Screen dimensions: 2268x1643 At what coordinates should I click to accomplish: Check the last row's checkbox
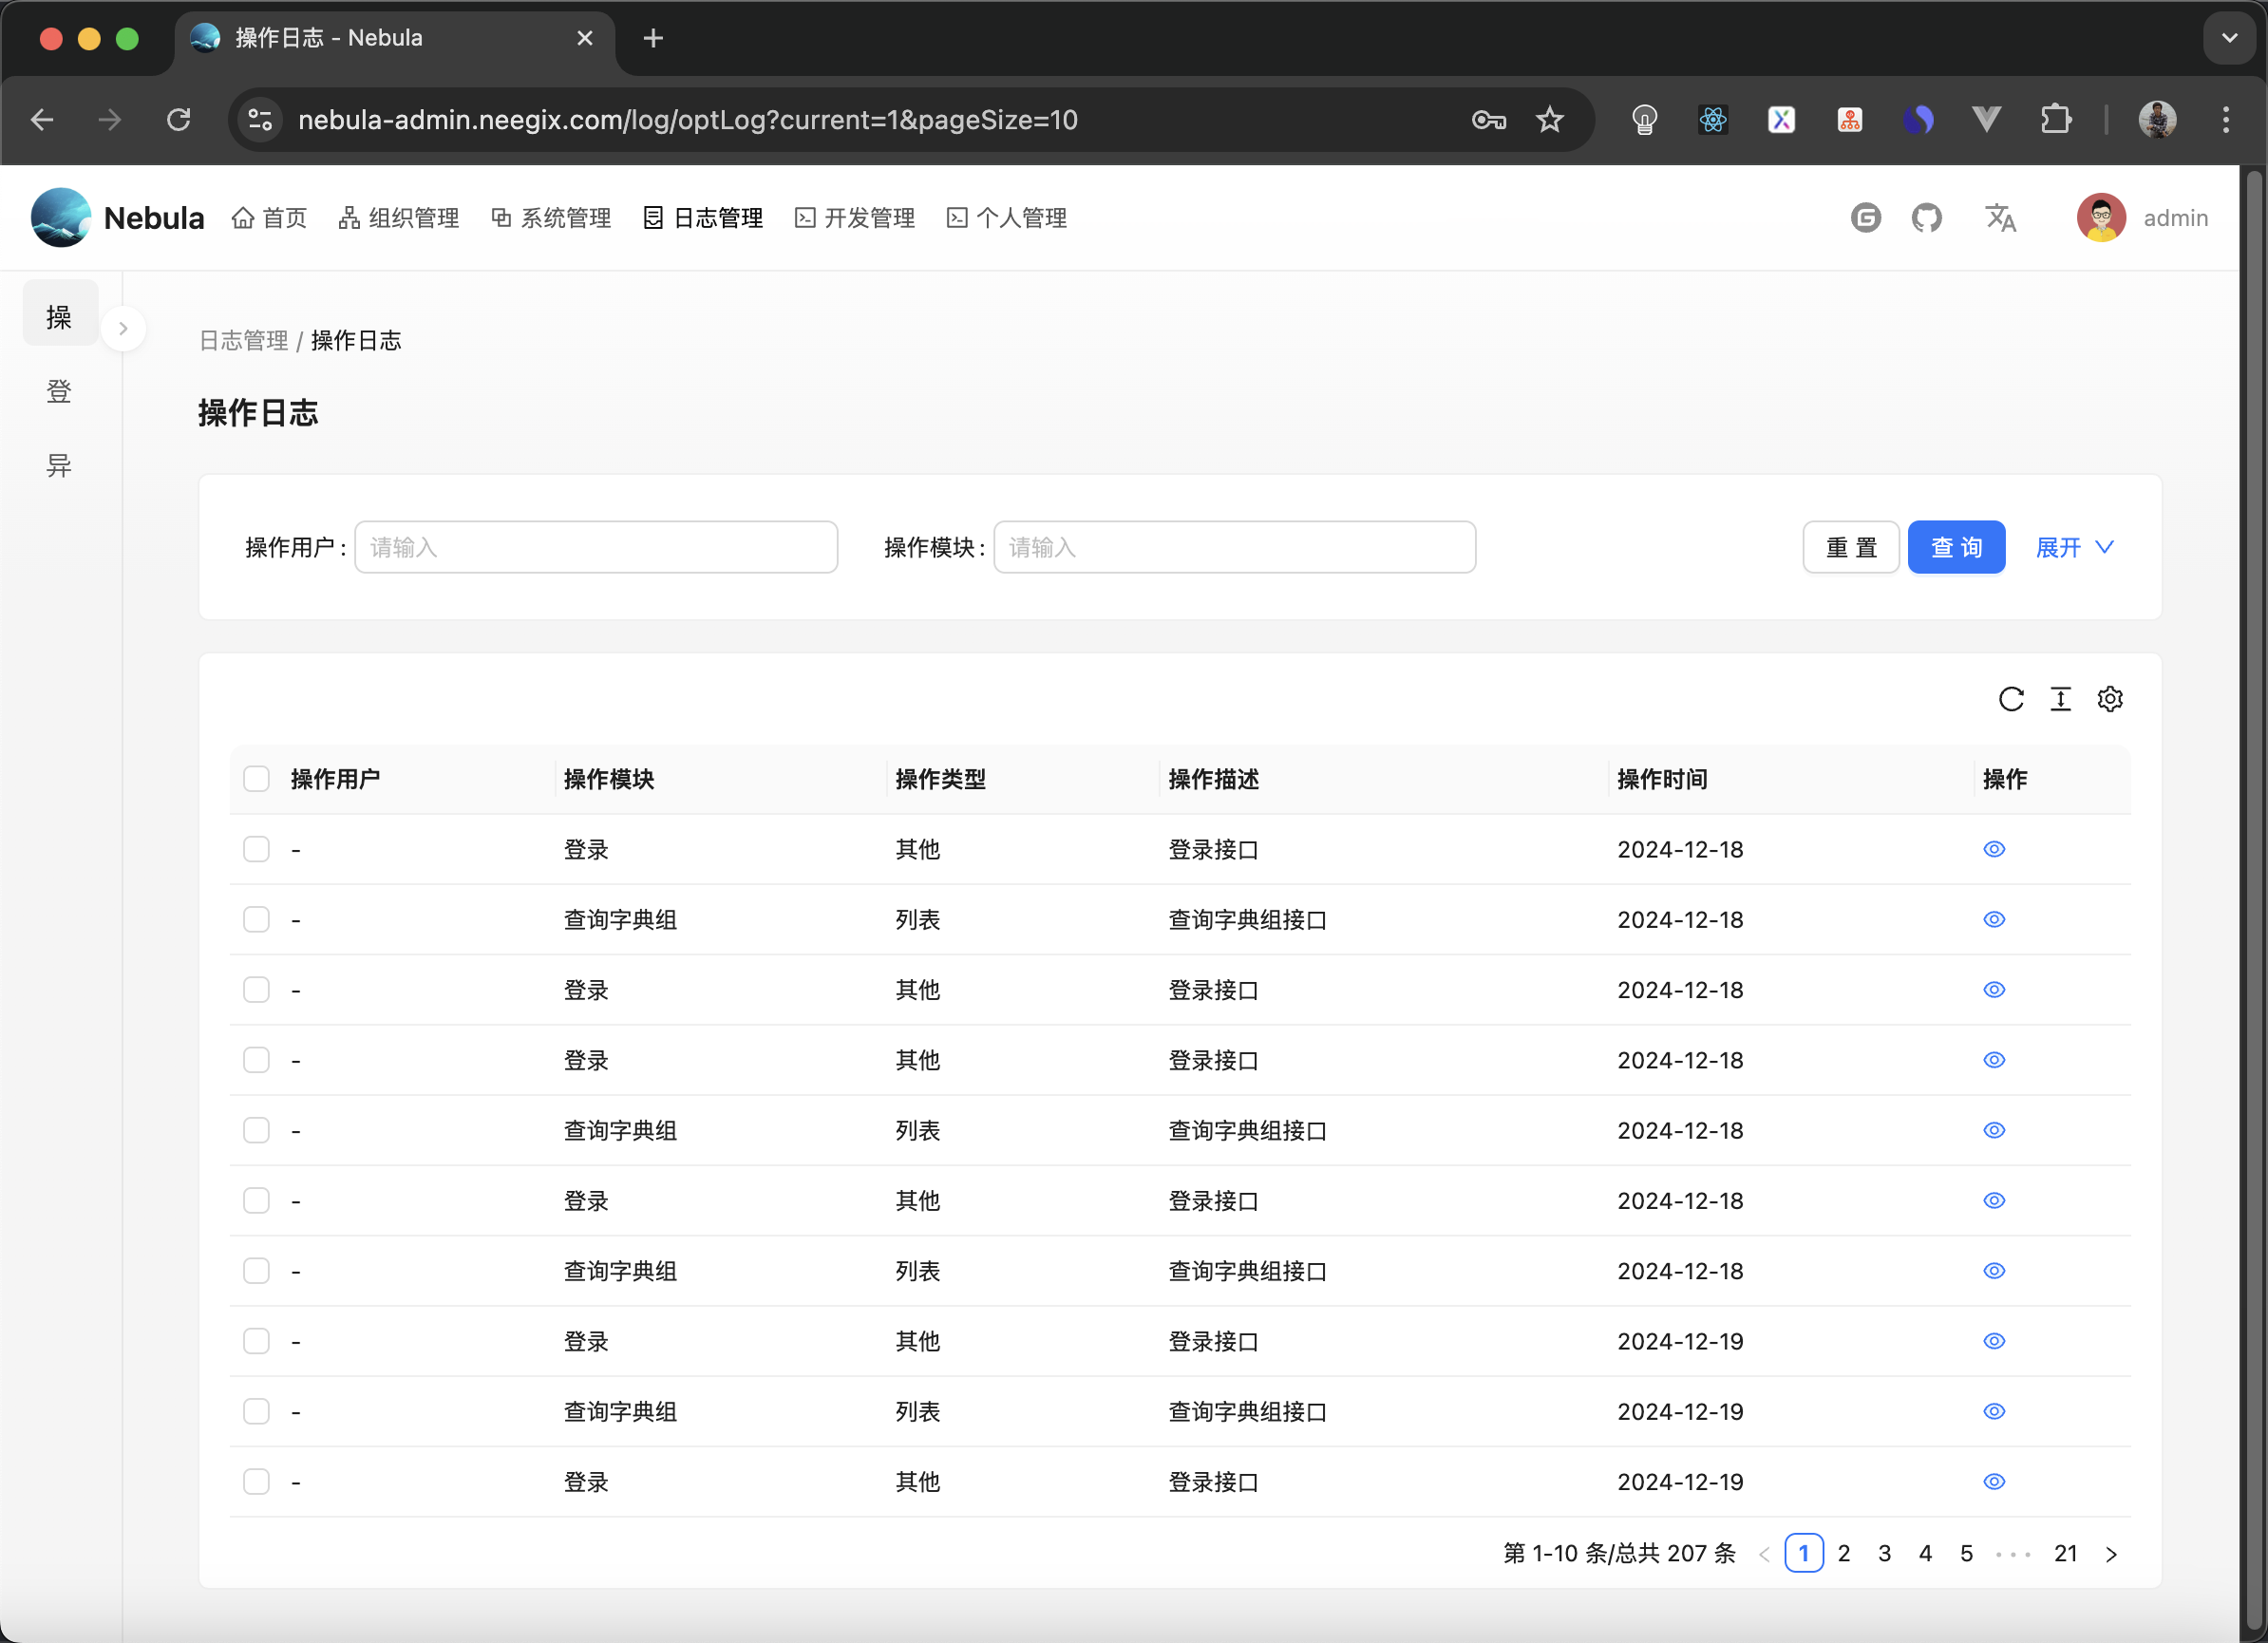257,1481
